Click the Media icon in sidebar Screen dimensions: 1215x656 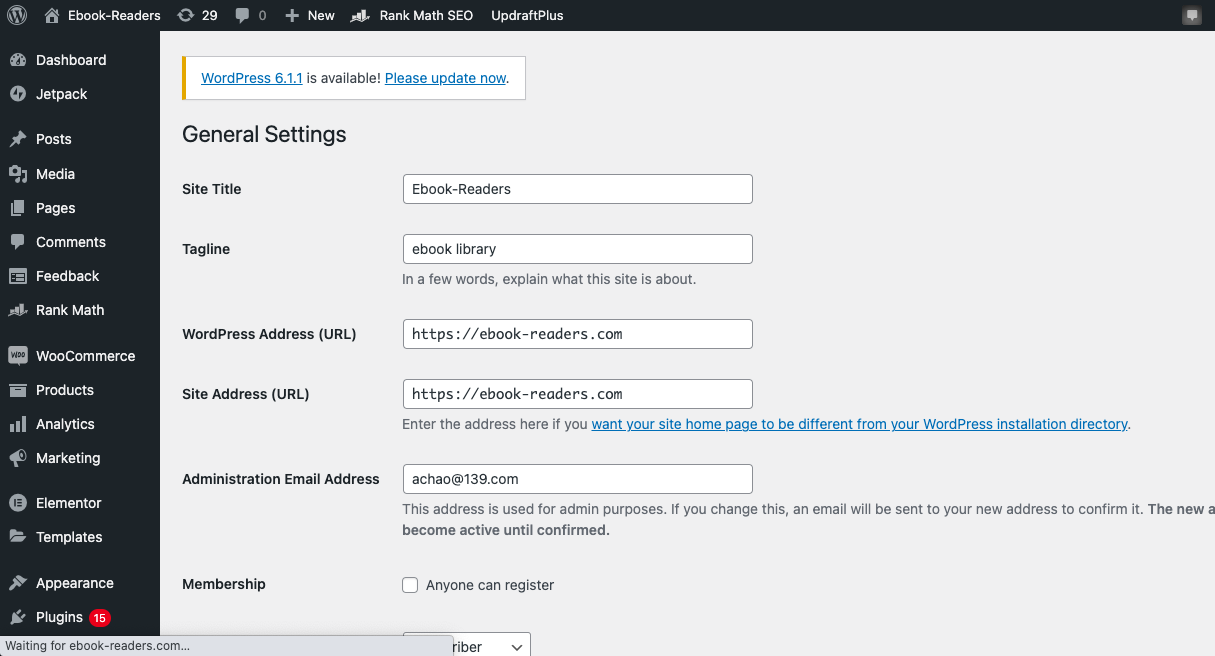tap(17, 174)
